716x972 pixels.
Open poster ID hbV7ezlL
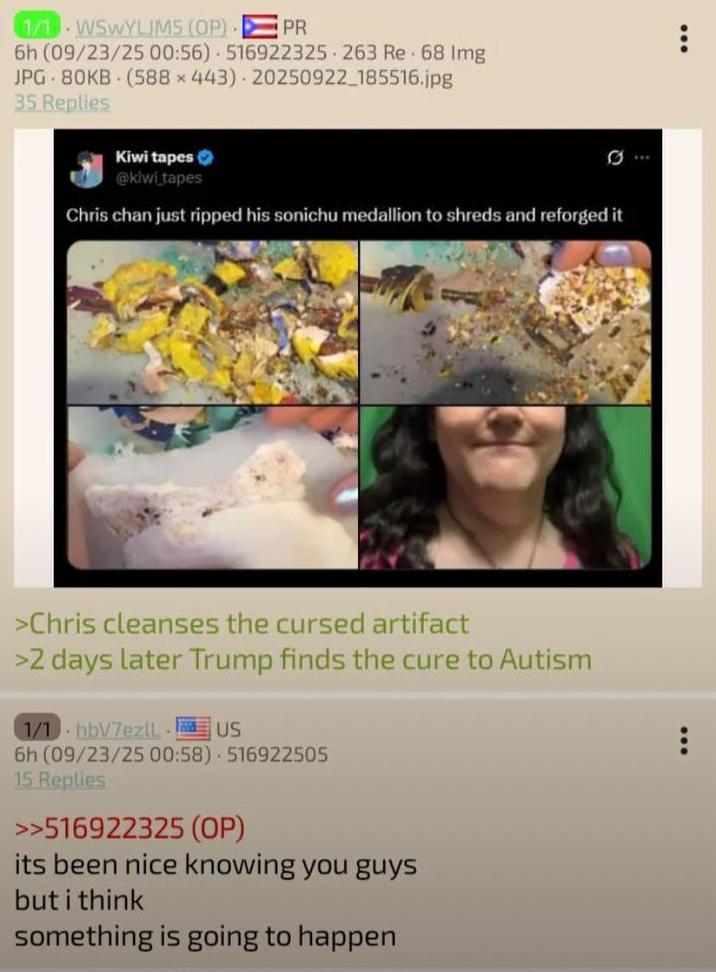coord(118,730)
